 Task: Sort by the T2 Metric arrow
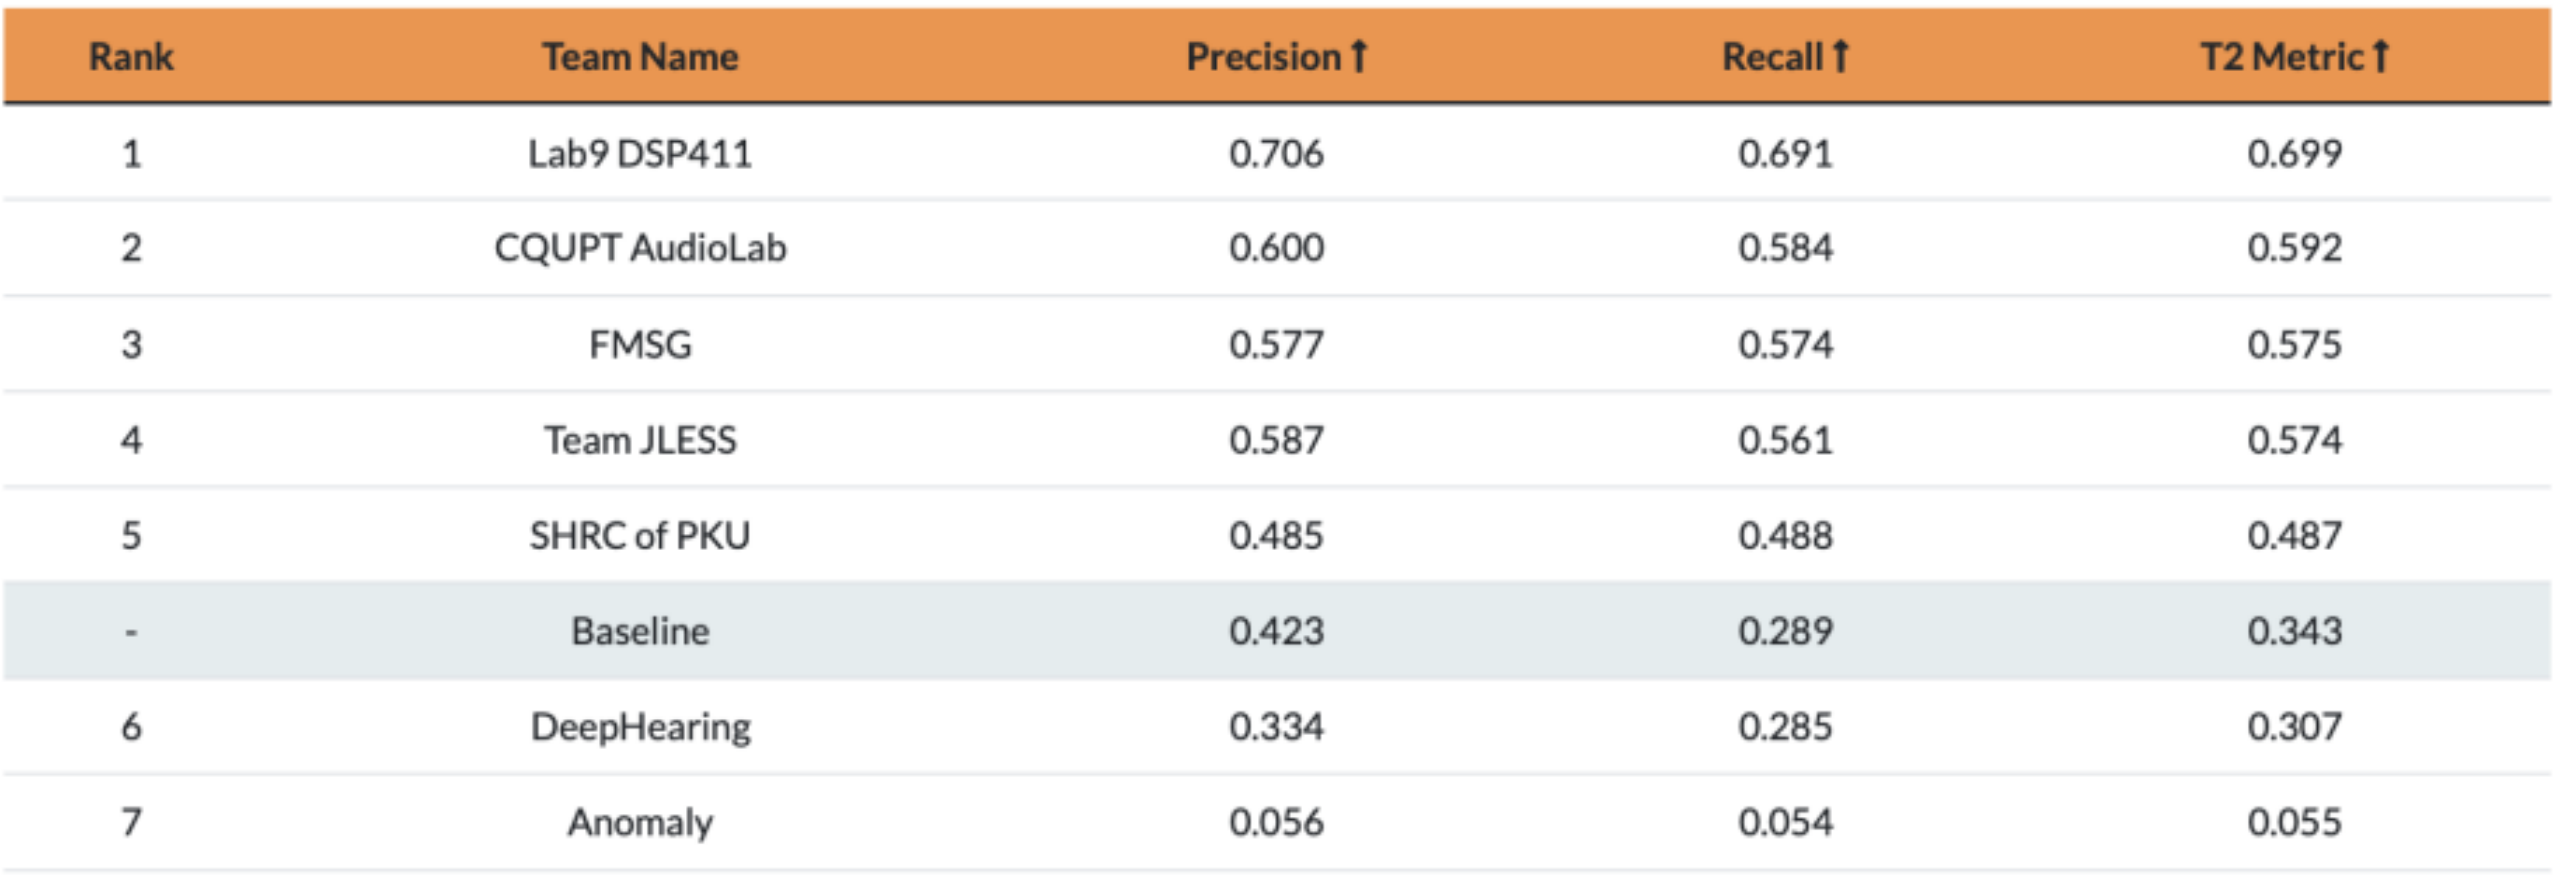click(x=2380, y=57)
